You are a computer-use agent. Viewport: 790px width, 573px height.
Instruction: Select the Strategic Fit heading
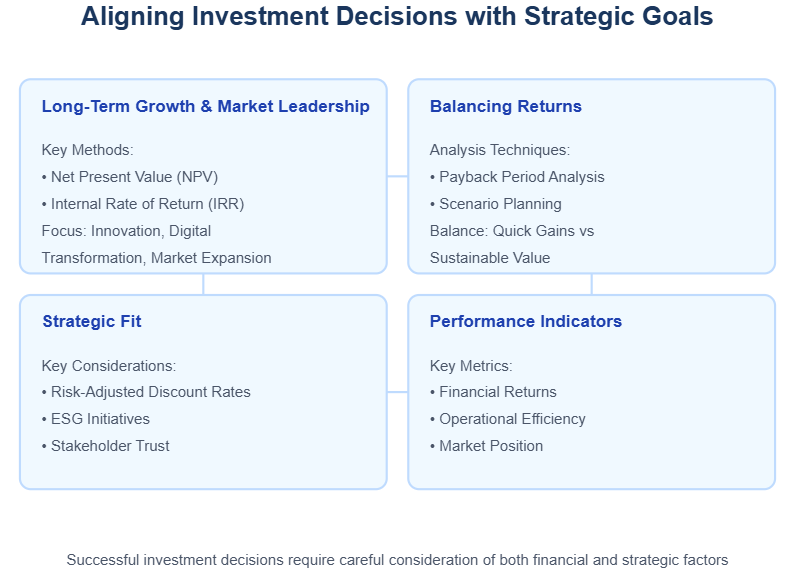pyautogui.click(x=92, y=321)
